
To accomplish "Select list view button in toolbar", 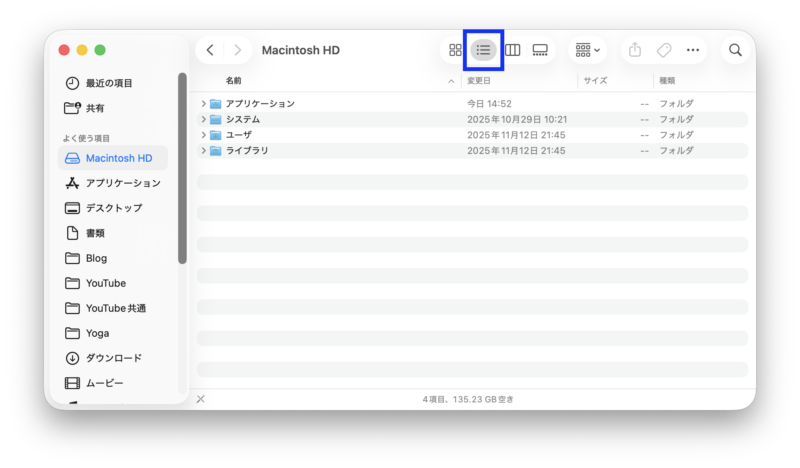I will click(484, 50).
